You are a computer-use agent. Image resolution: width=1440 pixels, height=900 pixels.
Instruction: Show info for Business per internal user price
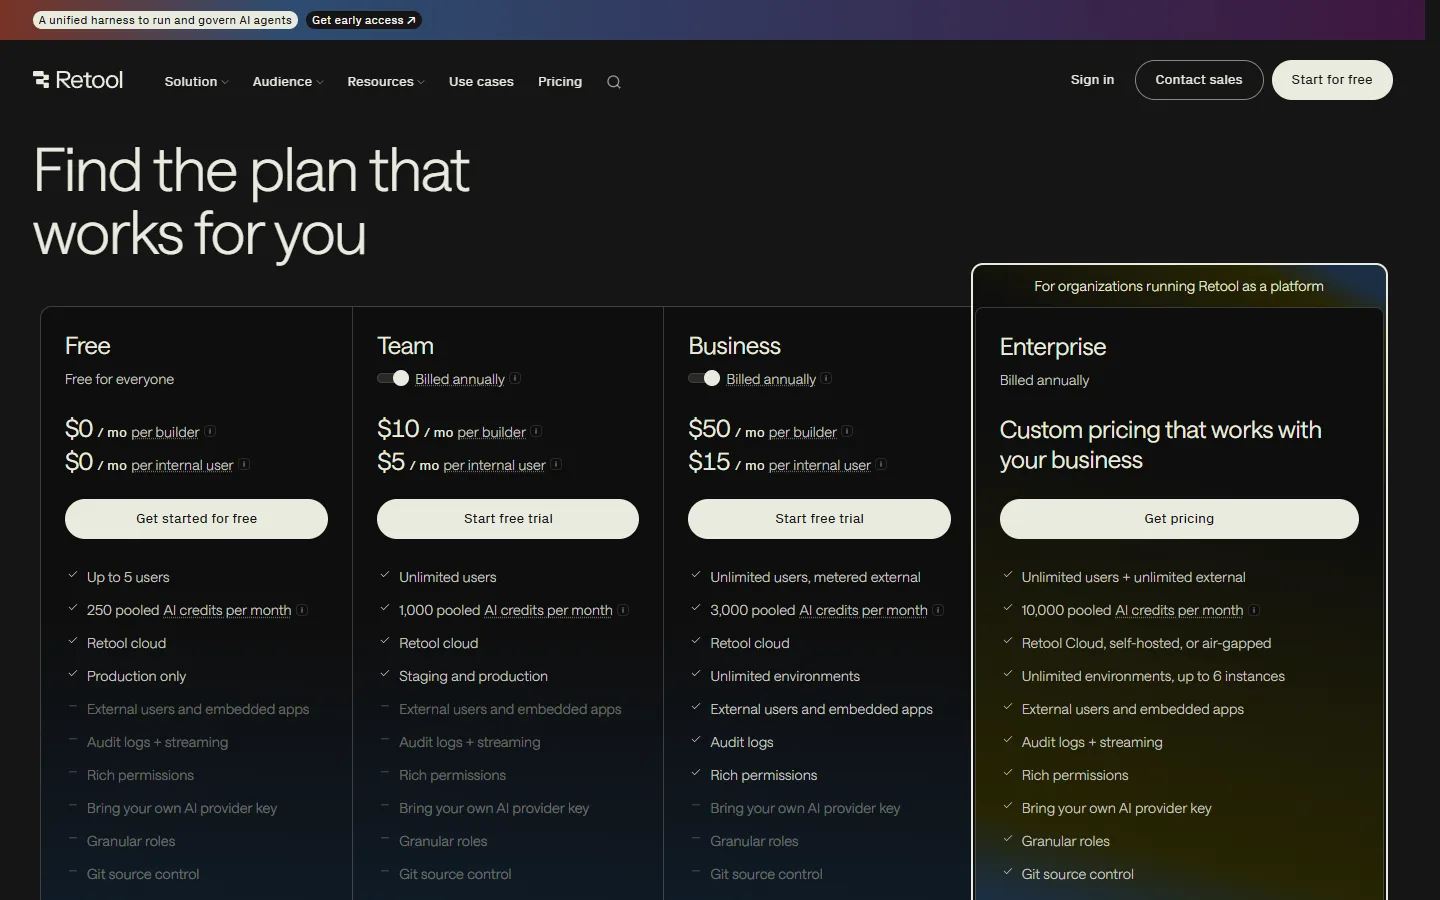pyautogui.click(x=881, y=465)
